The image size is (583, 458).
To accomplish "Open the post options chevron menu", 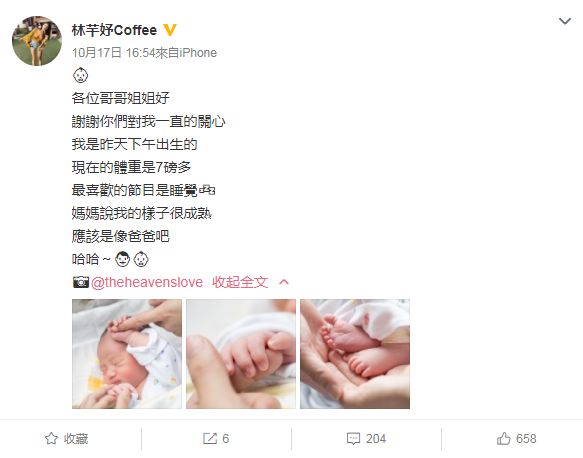I will point(564,21).
